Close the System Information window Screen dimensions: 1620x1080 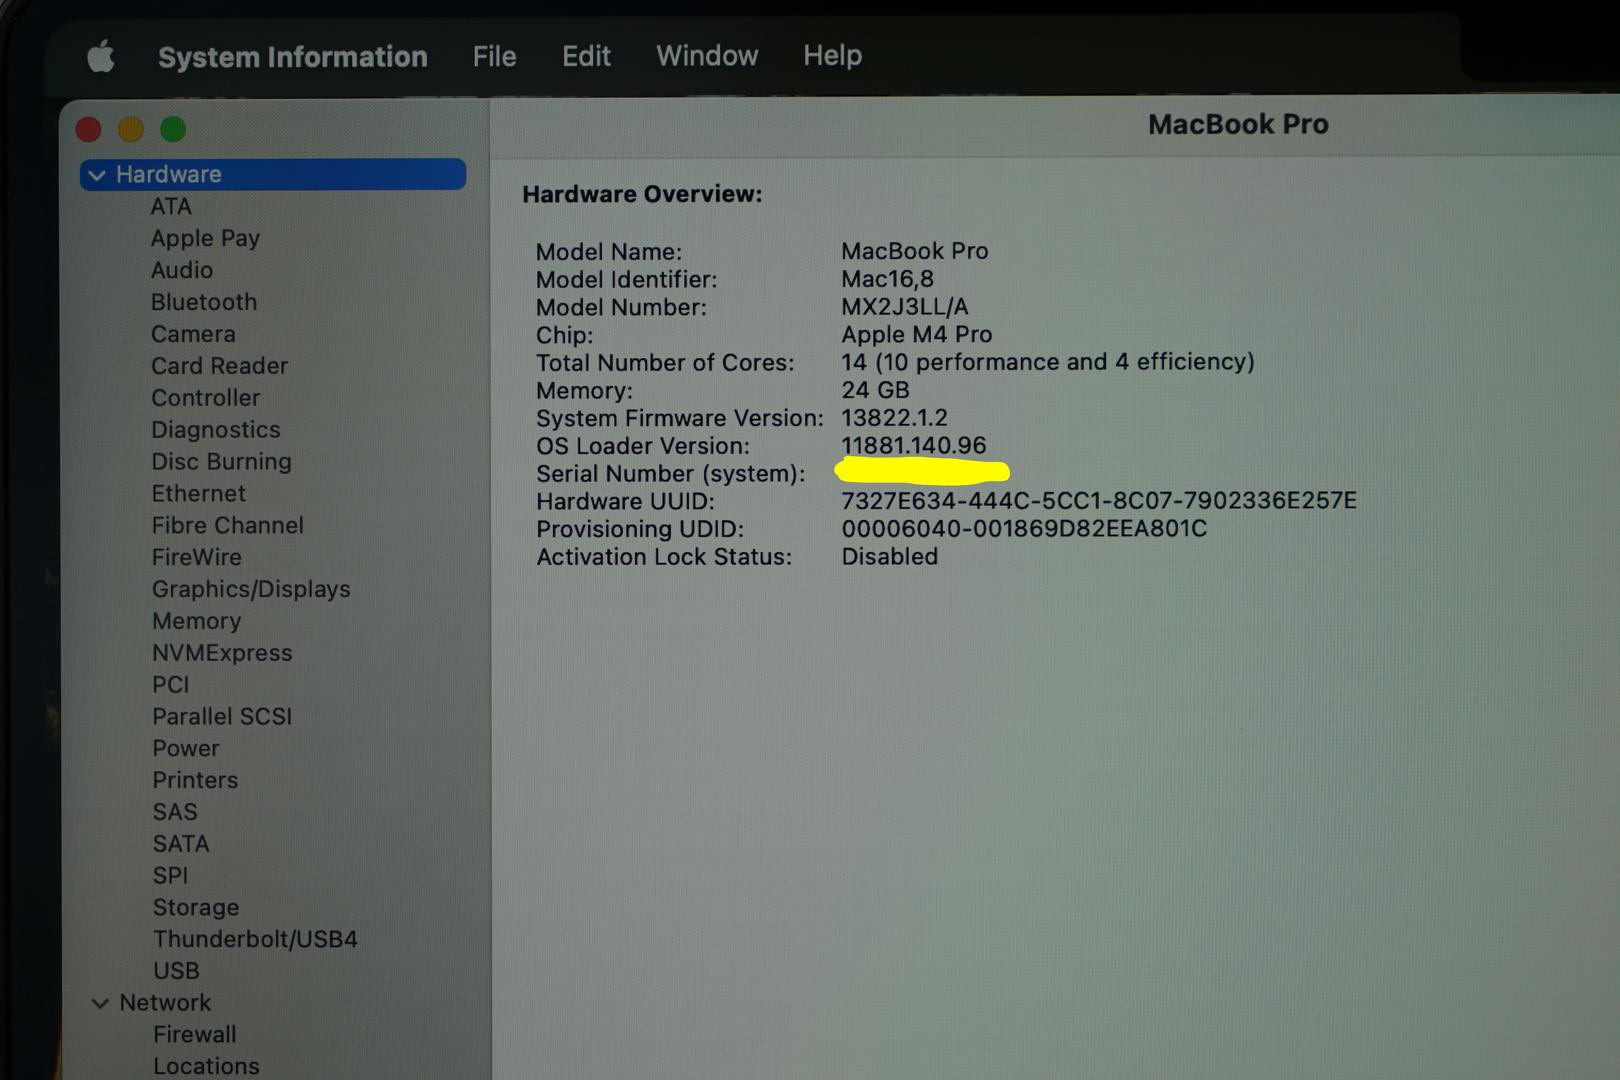pos(89,129)
